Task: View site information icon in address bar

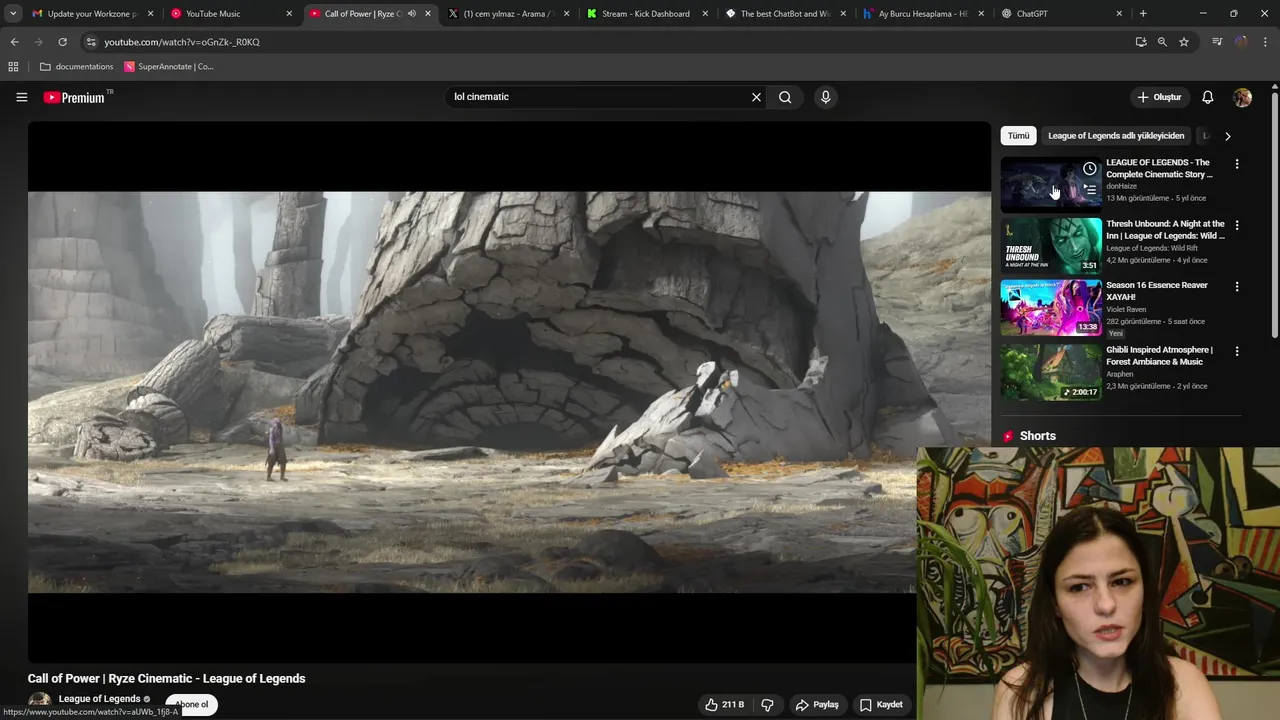Action: tap(91, 42)
